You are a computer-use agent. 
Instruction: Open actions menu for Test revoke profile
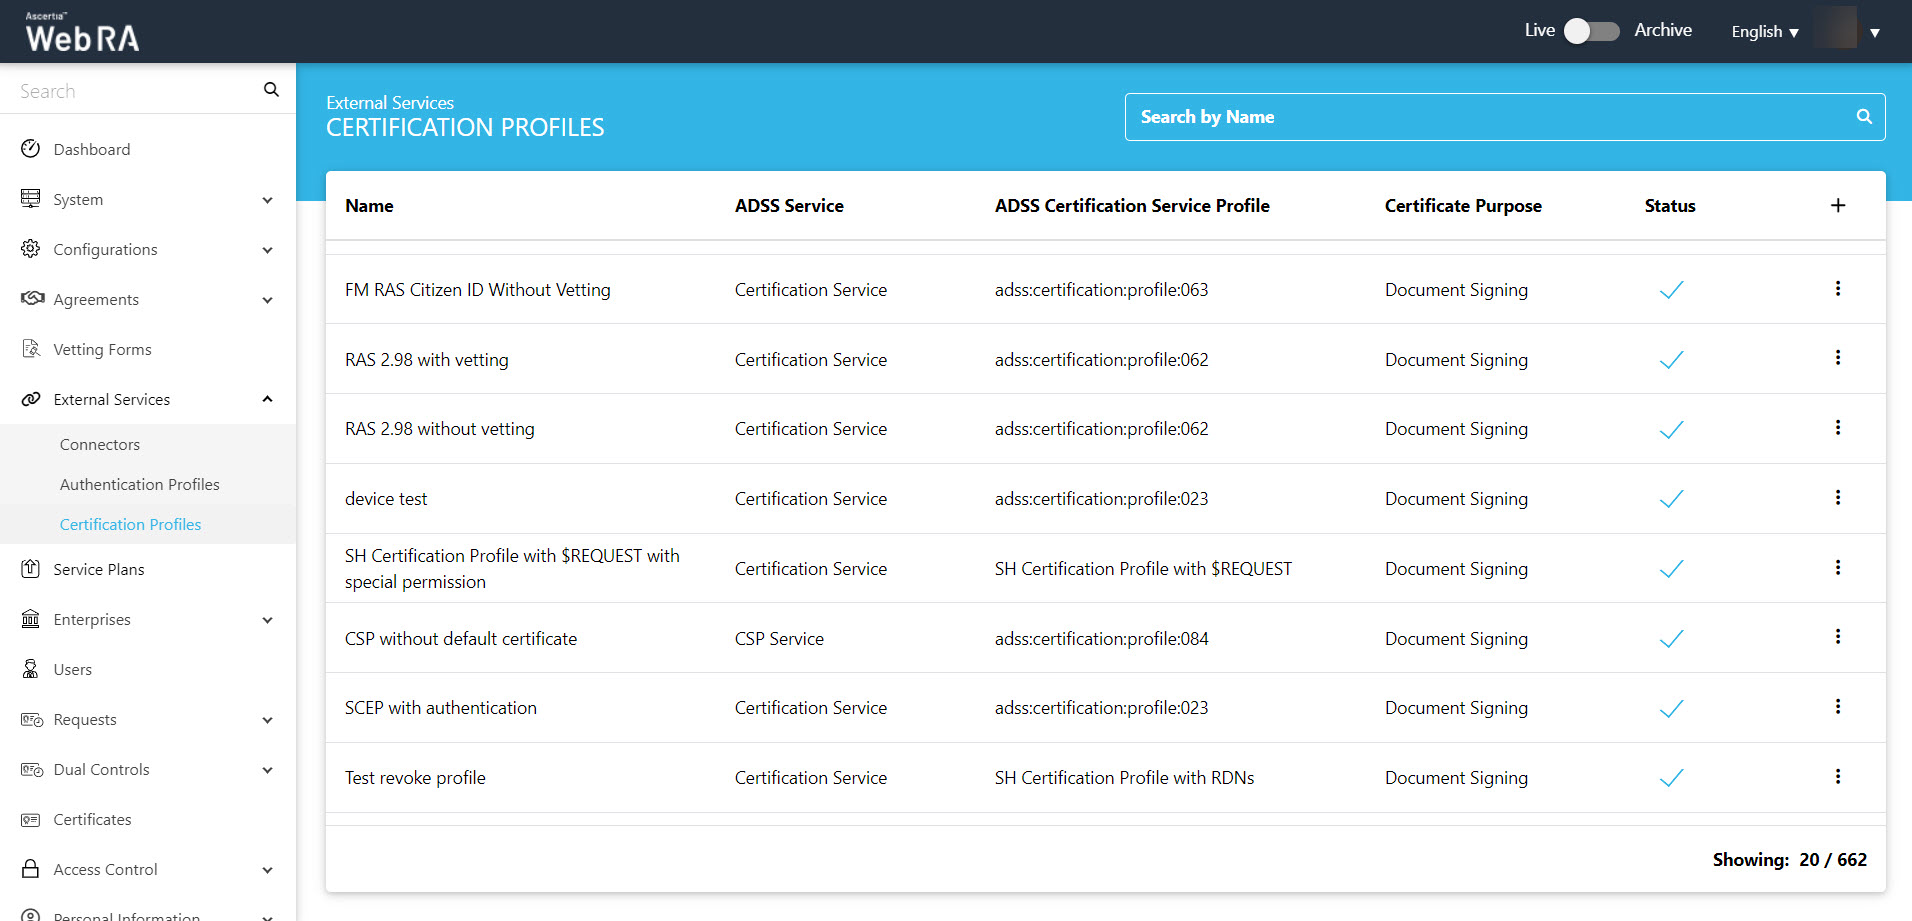[1837, 777]
